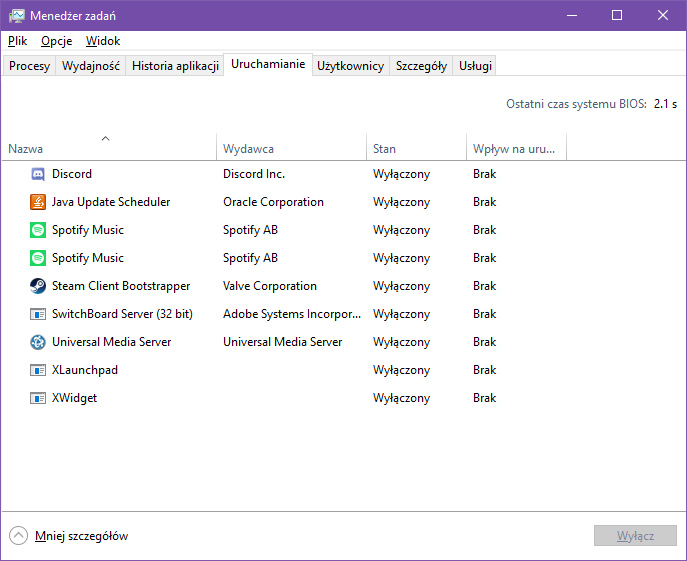
Task: Click the Java Update Scheduler icon
Action: coord(38,202)
